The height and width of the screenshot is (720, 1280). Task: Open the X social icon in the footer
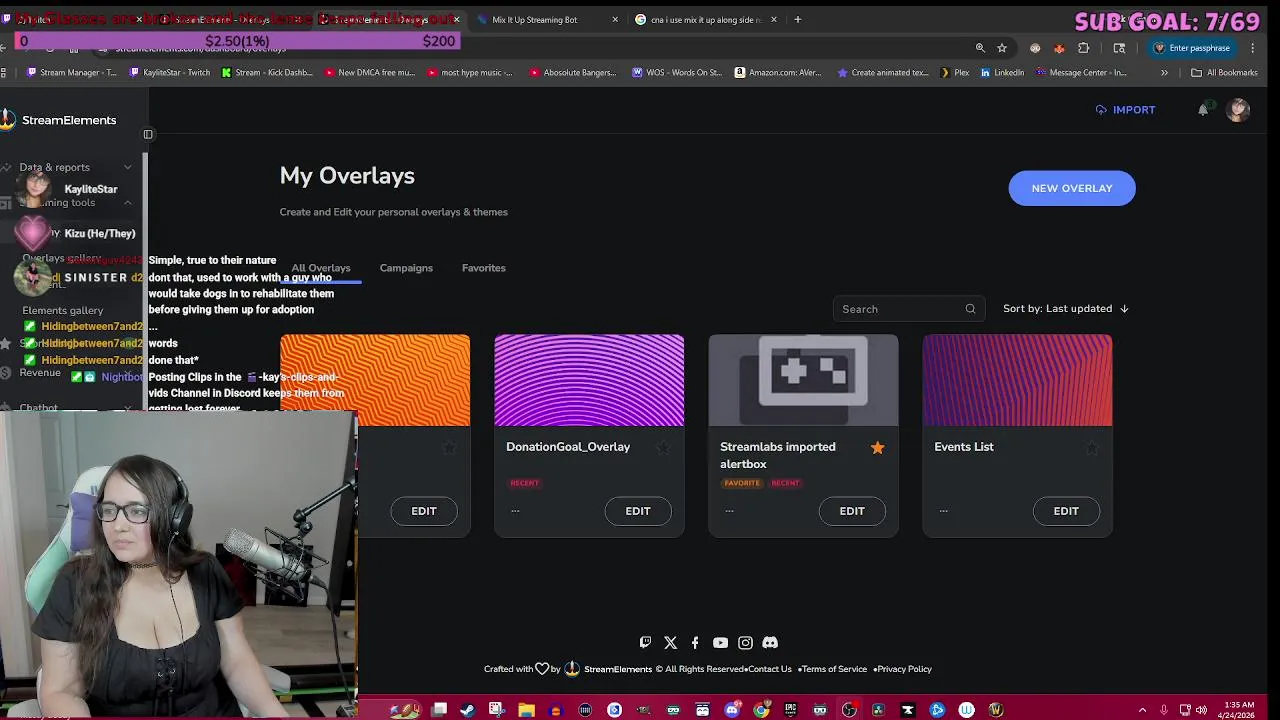(670, 643)
